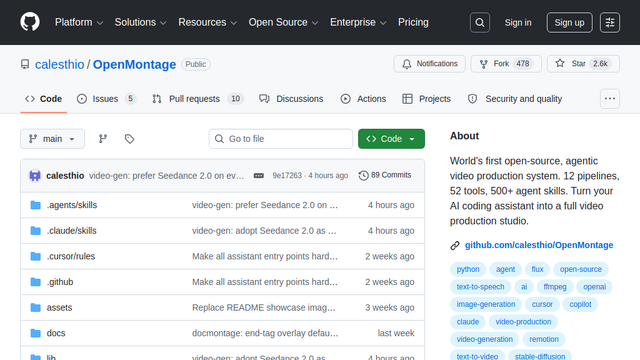Viewport: 640px width, 360px height.
Task: Click the .claude/skills folder icon
Action: tap(36, 231)
